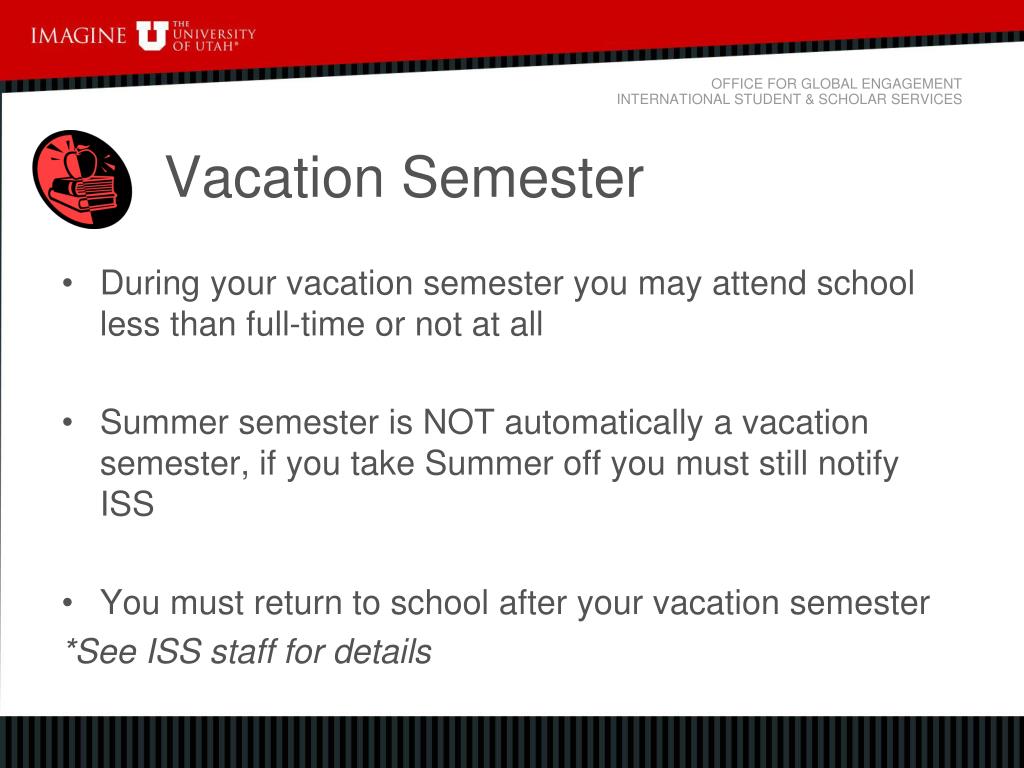Click "INTERNATIONAL STUDENT & SCHOLAR SERVICES" header text
The width and height of the screenshot is (1024, 768).
tap(789, 99)
